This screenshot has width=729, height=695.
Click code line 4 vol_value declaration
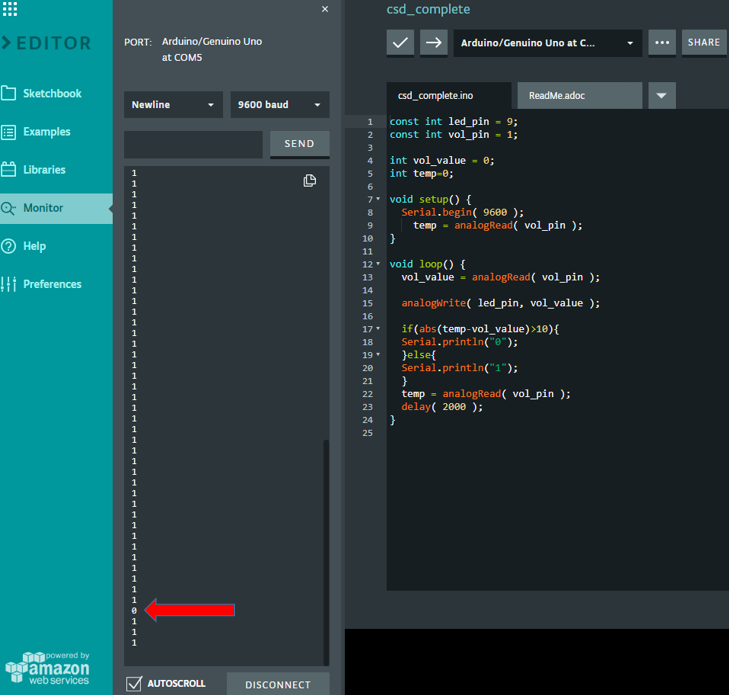442,160
